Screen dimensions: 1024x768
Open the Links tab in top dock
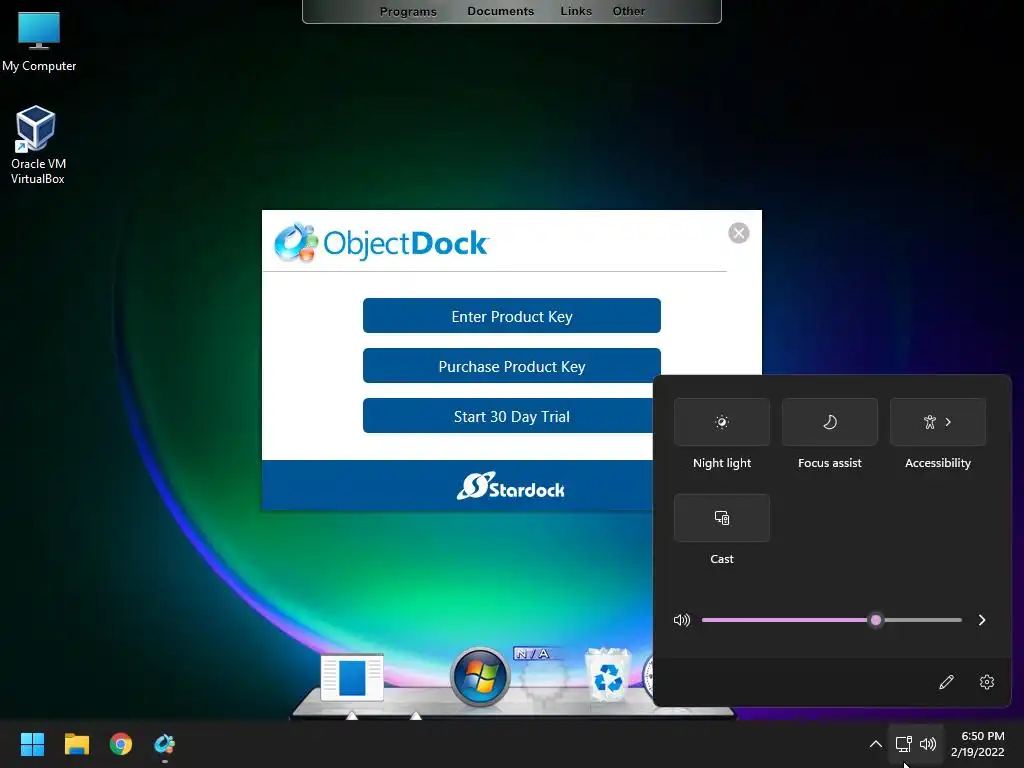click(576, 11)
